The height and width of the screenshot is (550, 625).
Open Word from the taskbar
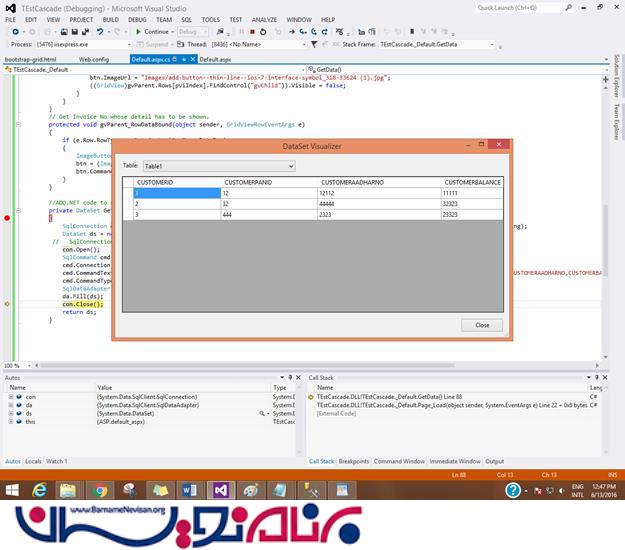coord(192,489)
